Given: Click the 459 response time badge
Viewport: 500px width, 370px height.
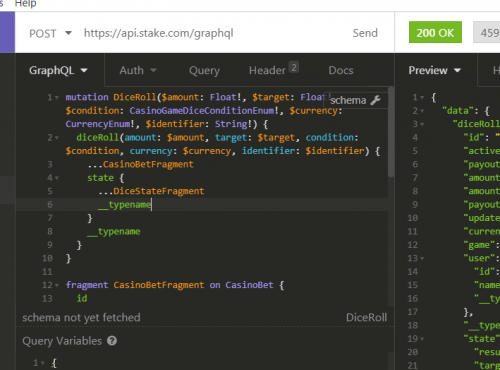Looking at the screenshot, I should (x=487, y=32).
